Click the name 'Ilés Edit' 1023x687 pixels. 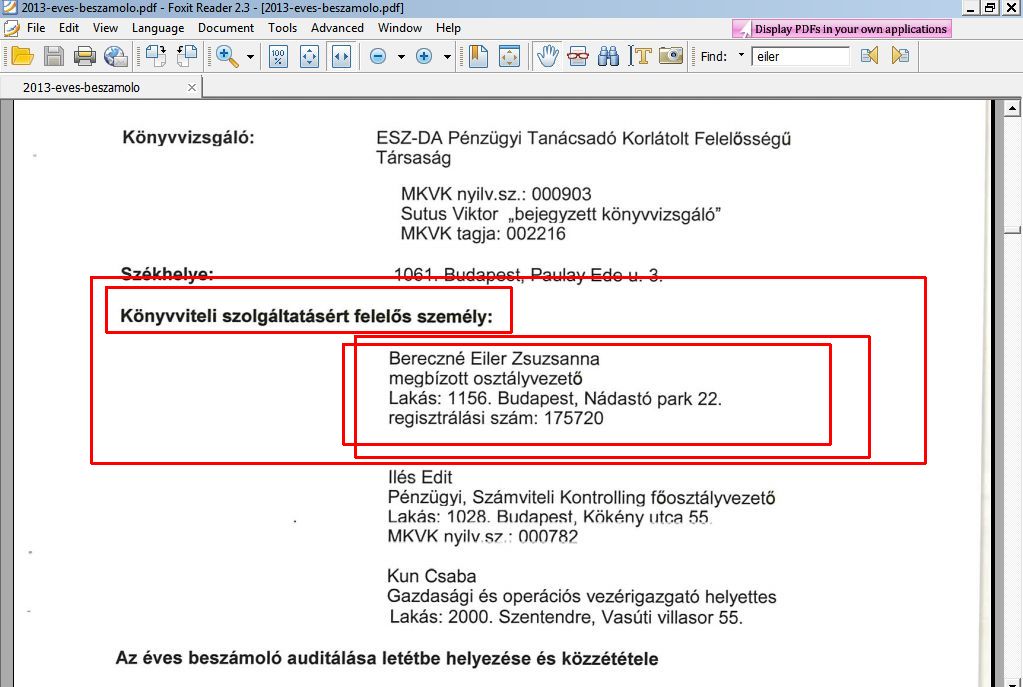coord(420,478)
